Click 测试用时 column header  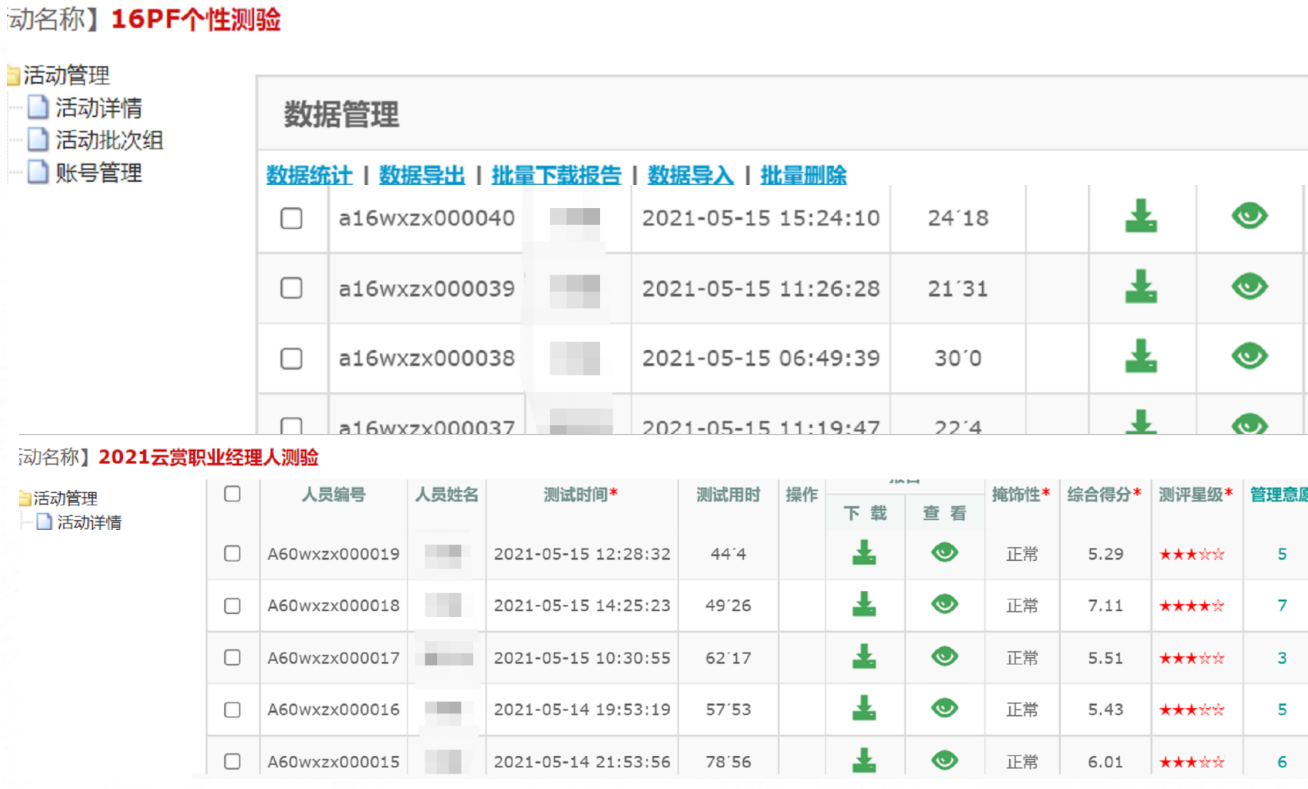click(x=728, y=494)
